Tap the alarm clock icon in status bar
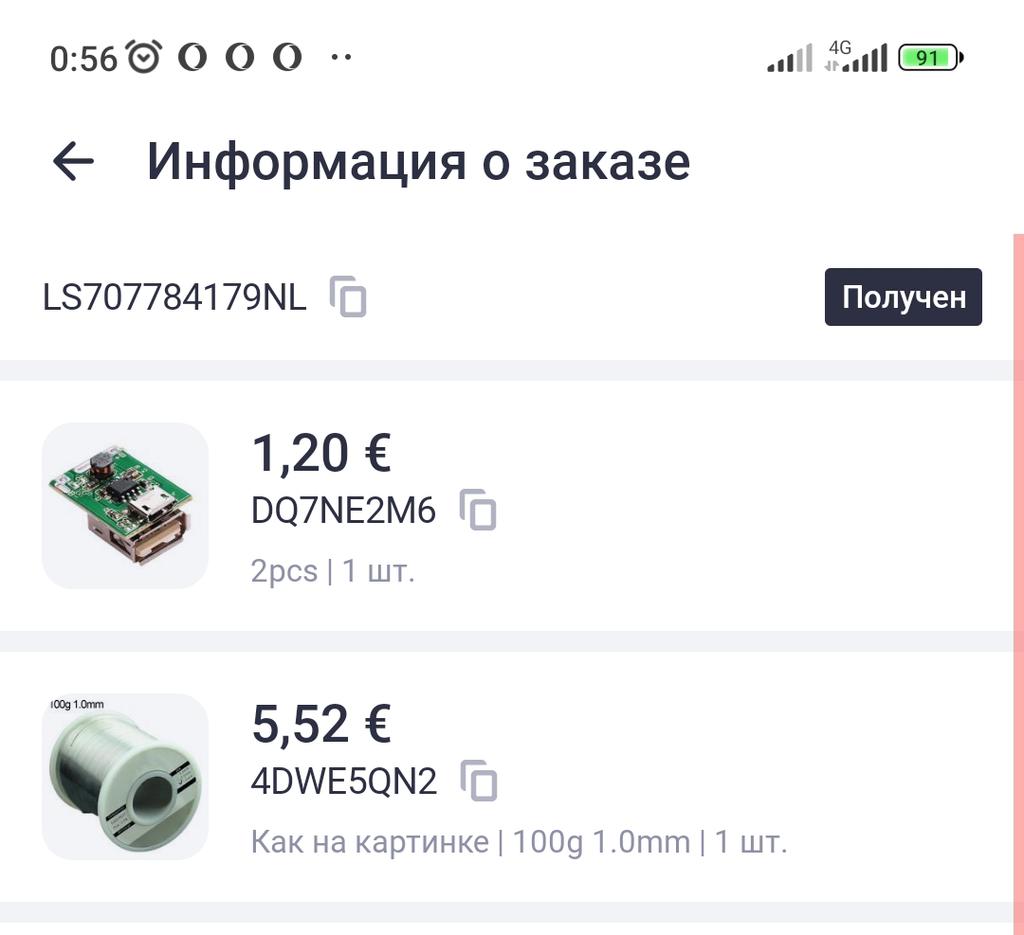 144,57
